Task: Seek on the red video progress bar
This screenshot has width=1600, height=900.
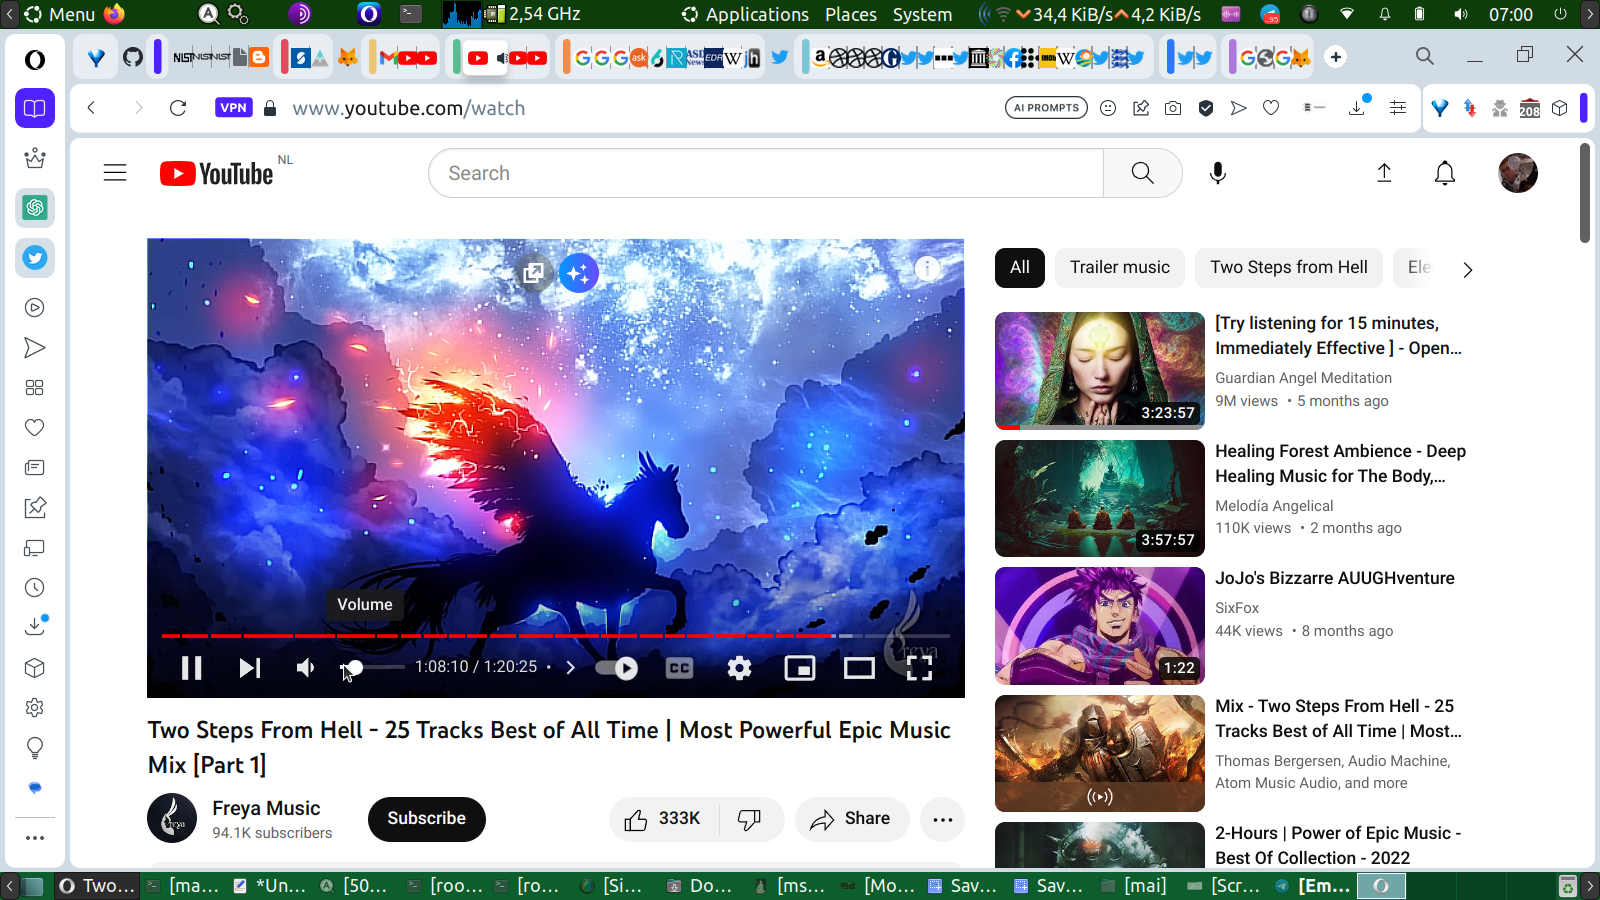Action: pos(556,635)
